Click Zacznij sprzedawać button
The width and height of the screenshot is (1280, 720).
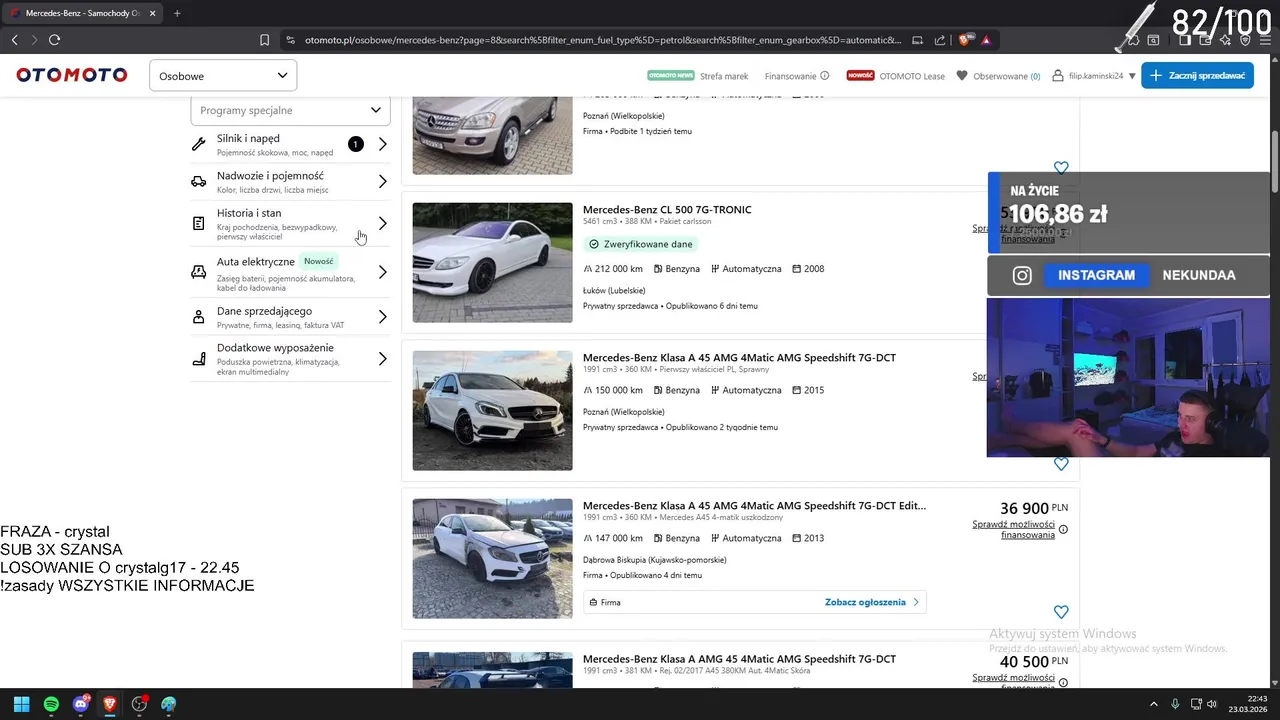point(1197,76)
